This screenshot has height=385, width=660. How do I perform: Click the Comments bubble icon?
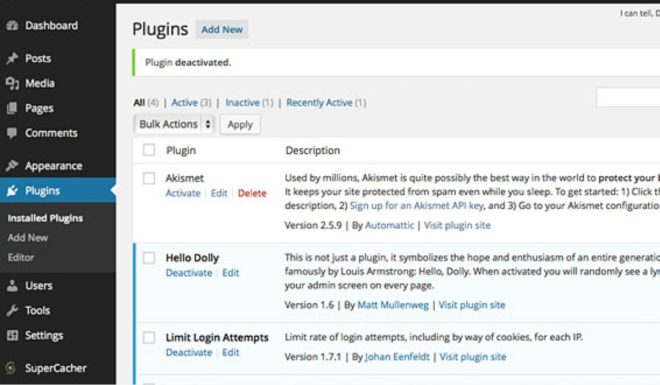tap(12, 133)
